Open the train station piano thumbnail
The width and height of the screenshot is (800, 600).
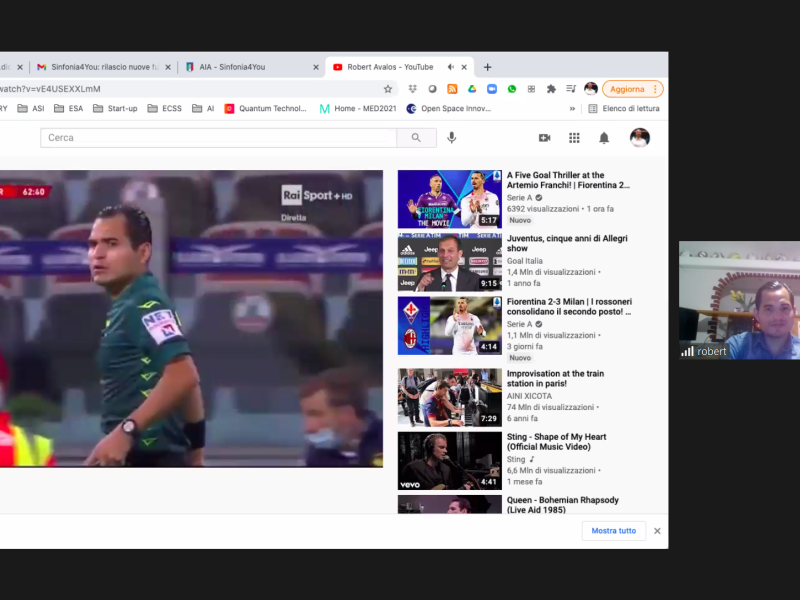click(x=449, y=397)
